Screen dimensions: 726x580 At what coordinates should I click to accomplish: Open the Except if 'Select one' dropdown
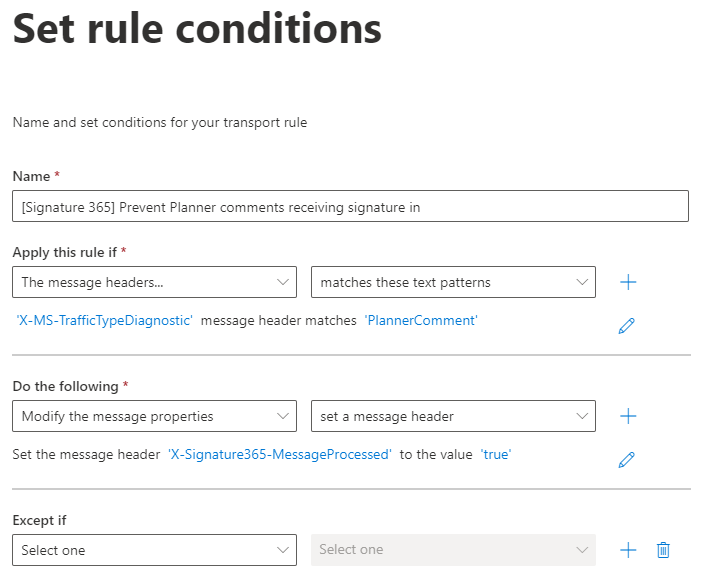[x=154, y=550]
